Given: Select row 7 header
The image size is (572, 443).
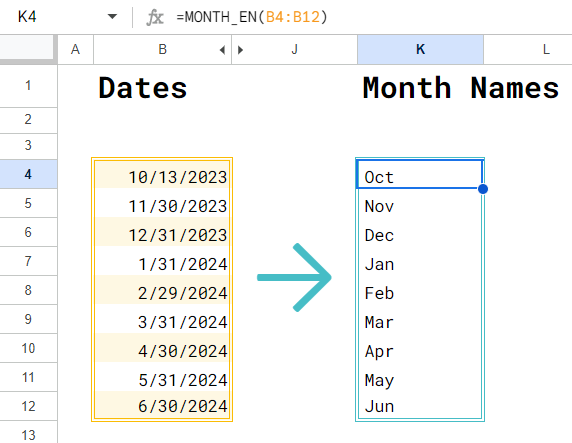Looking at the screenshot, I should (x=28, y=261).
